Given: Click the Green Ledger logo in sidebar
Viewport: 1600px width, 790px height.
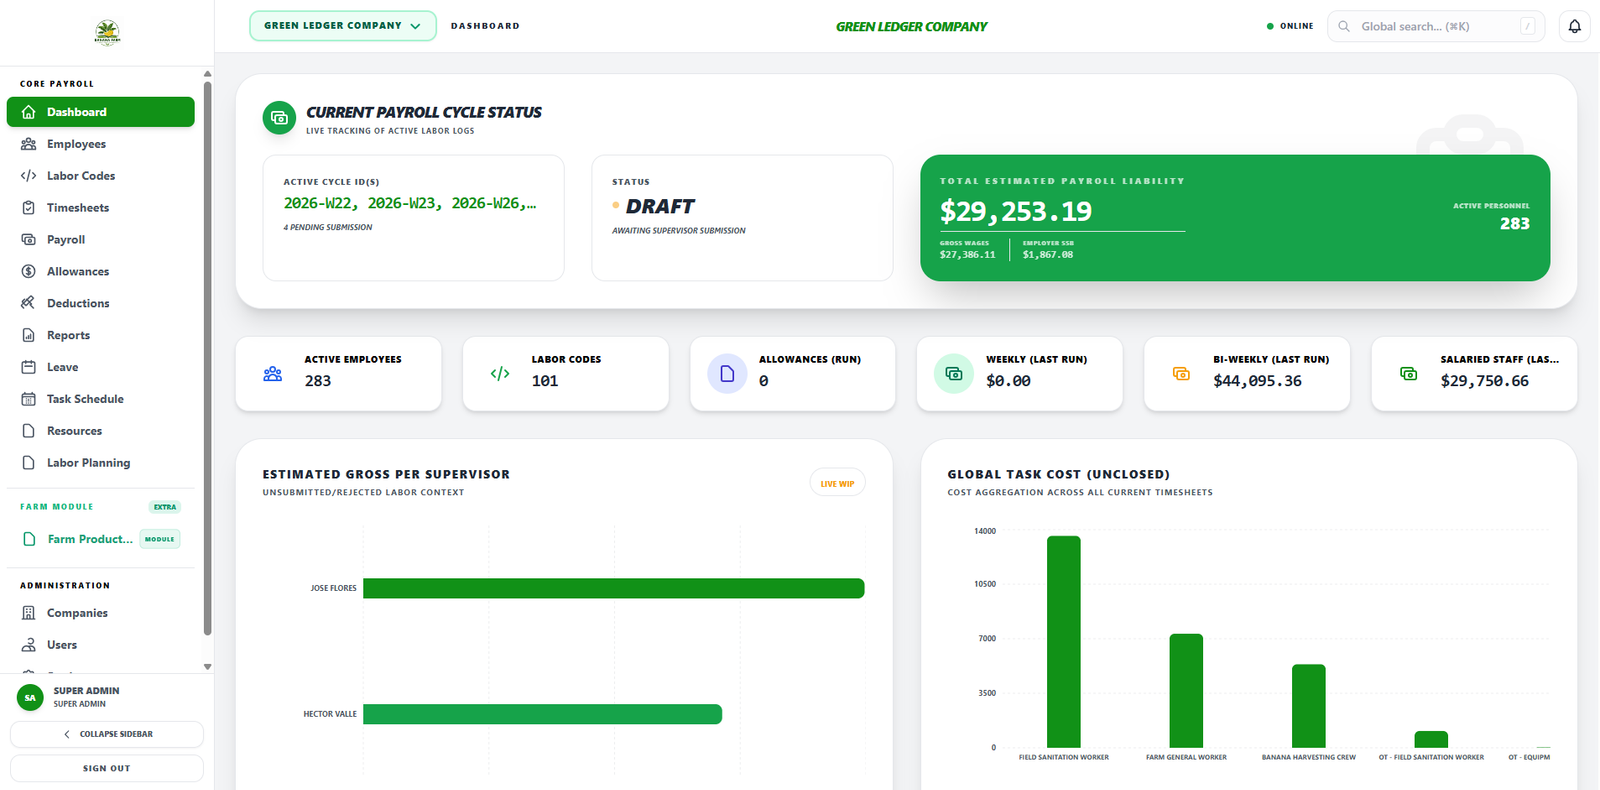Looking at the screenshot, I should (x=107, y=33).
